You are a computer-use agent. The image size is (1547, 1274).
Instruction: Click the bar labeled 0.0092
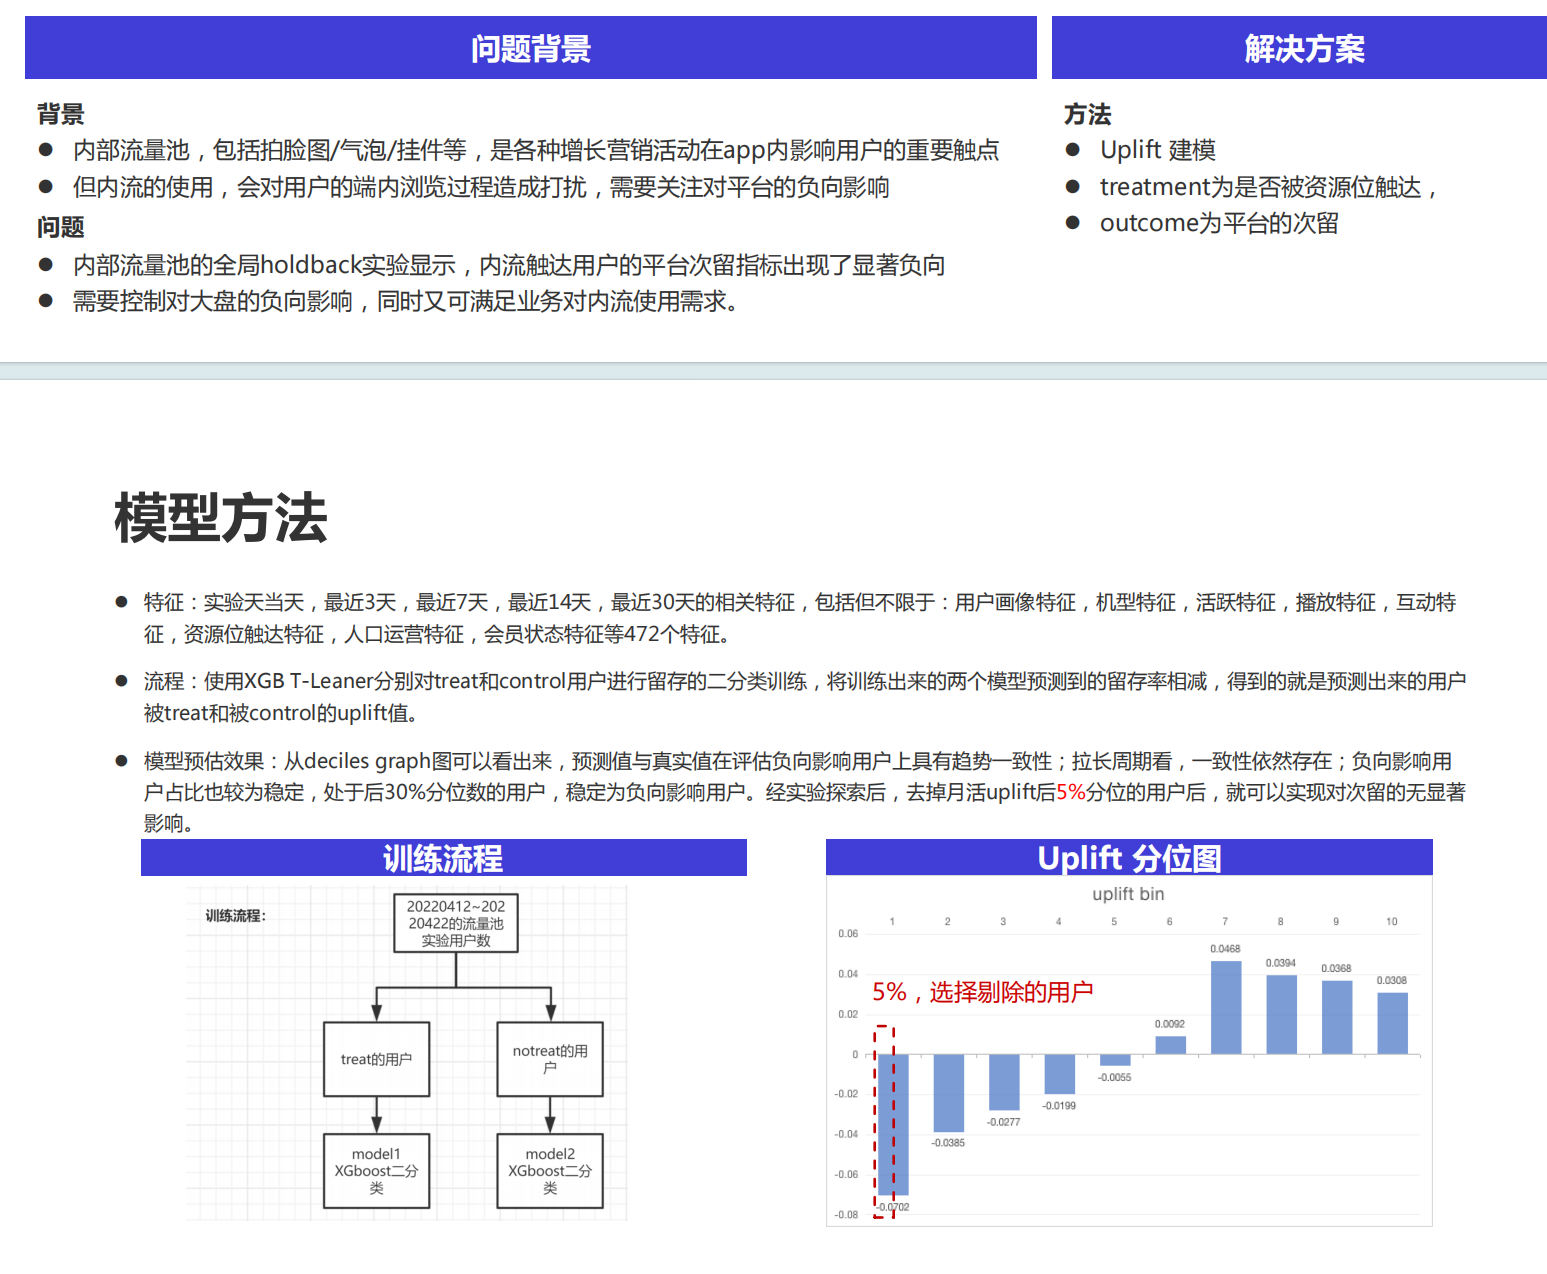pos(1170,1045)
